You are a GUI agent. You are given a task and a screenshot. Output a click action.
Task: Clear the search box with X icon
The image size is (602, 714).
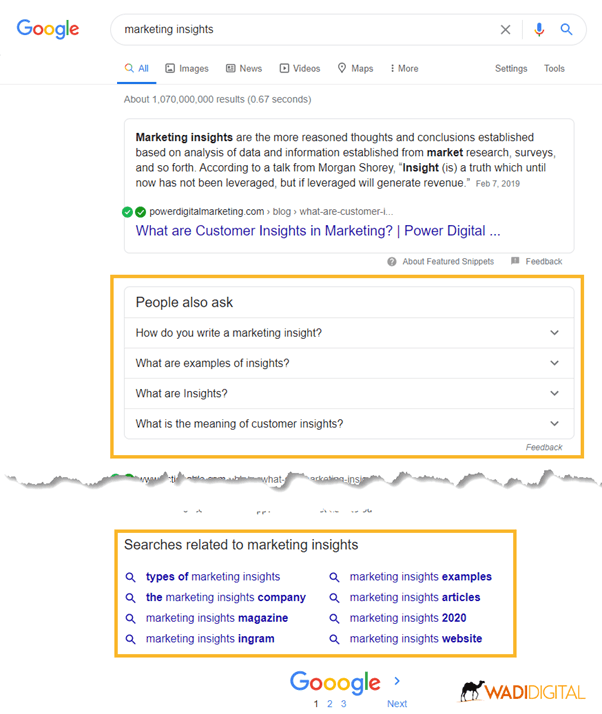[x=505, y=30]
